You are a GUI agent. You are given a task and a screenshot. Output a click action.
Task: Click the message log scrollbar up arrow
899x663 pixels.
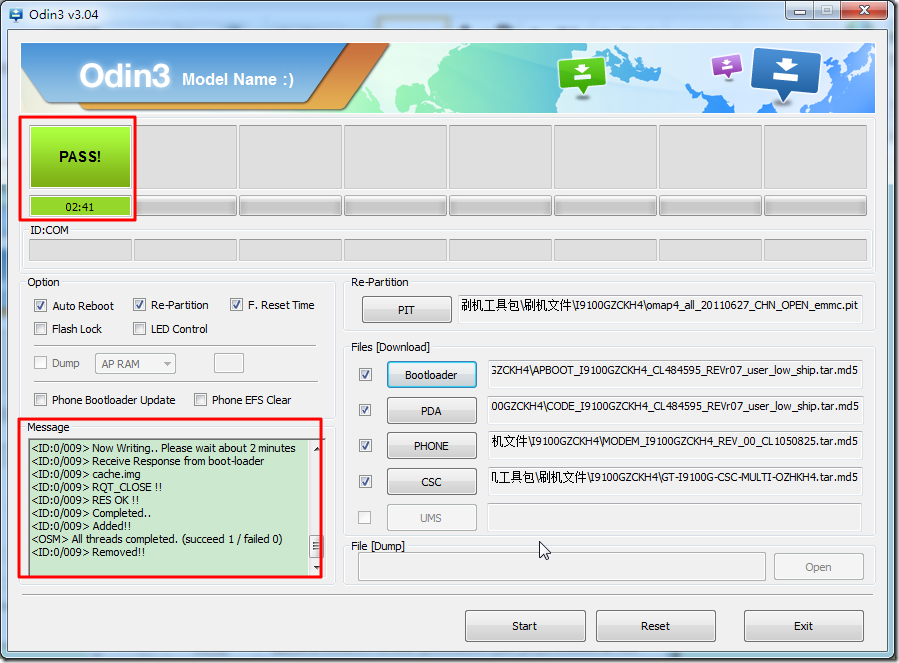pyautogui.click(x=316, y=448)
